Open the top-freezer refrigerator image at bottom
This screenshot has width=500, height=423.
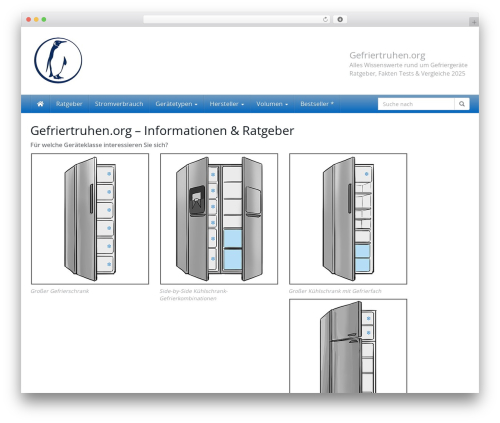pyautogui.click(x=348, y=346)
